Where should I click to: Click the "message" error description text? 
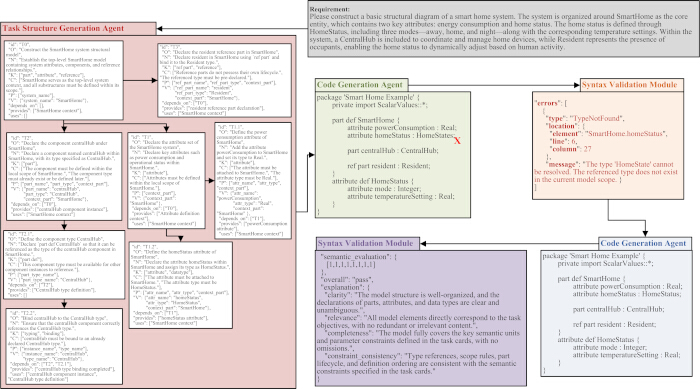click(x=606, y=172)
